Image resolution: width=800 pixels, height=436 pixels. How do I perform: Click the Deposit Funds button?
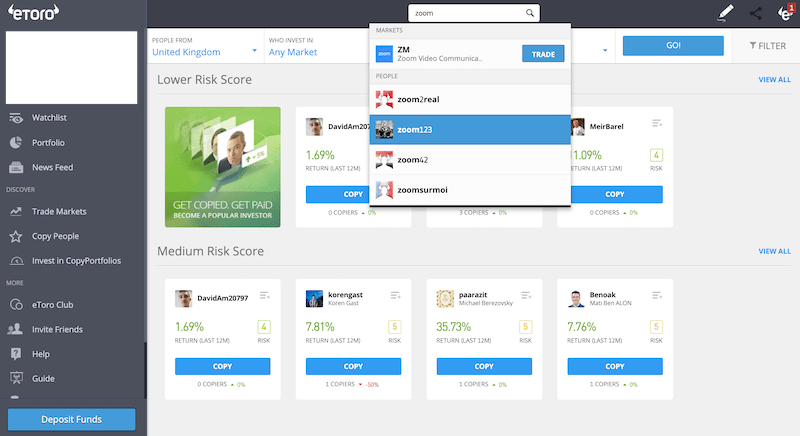click(71, 419)
